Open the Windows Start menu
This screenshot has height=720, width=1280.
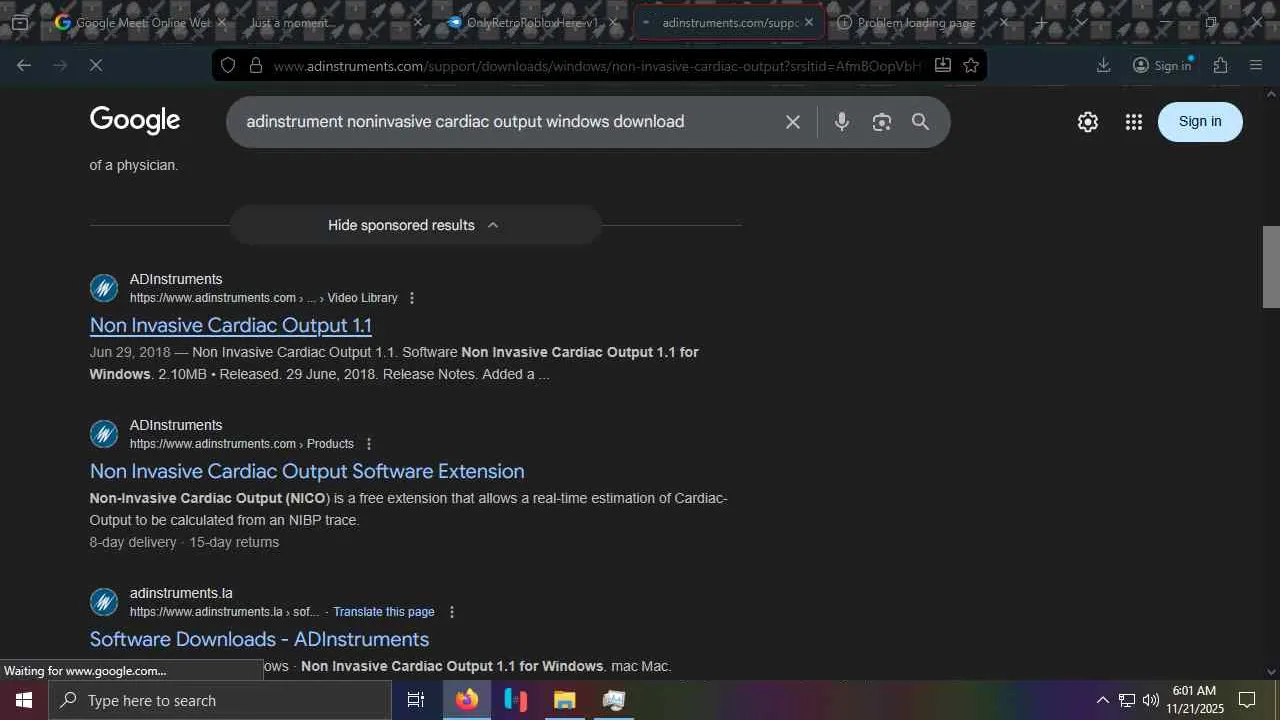(24, 700)
